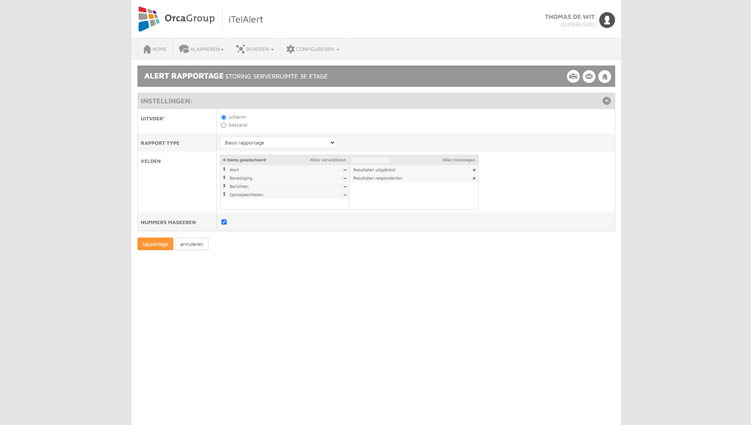Select the scherm output radio button
Viewport: 751px width, 425px height.
(224, 117)
